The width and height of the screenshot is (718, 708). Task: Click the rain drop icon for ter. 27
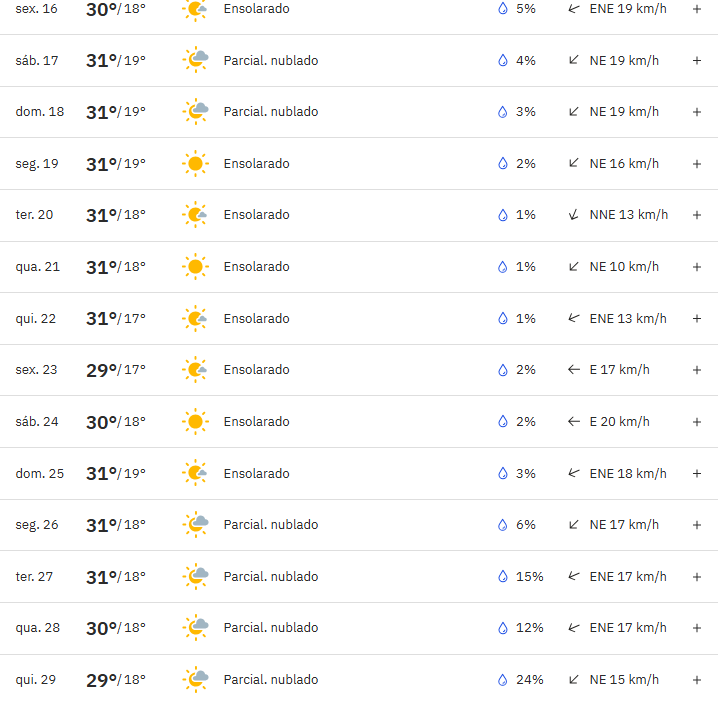pos(503,577)
